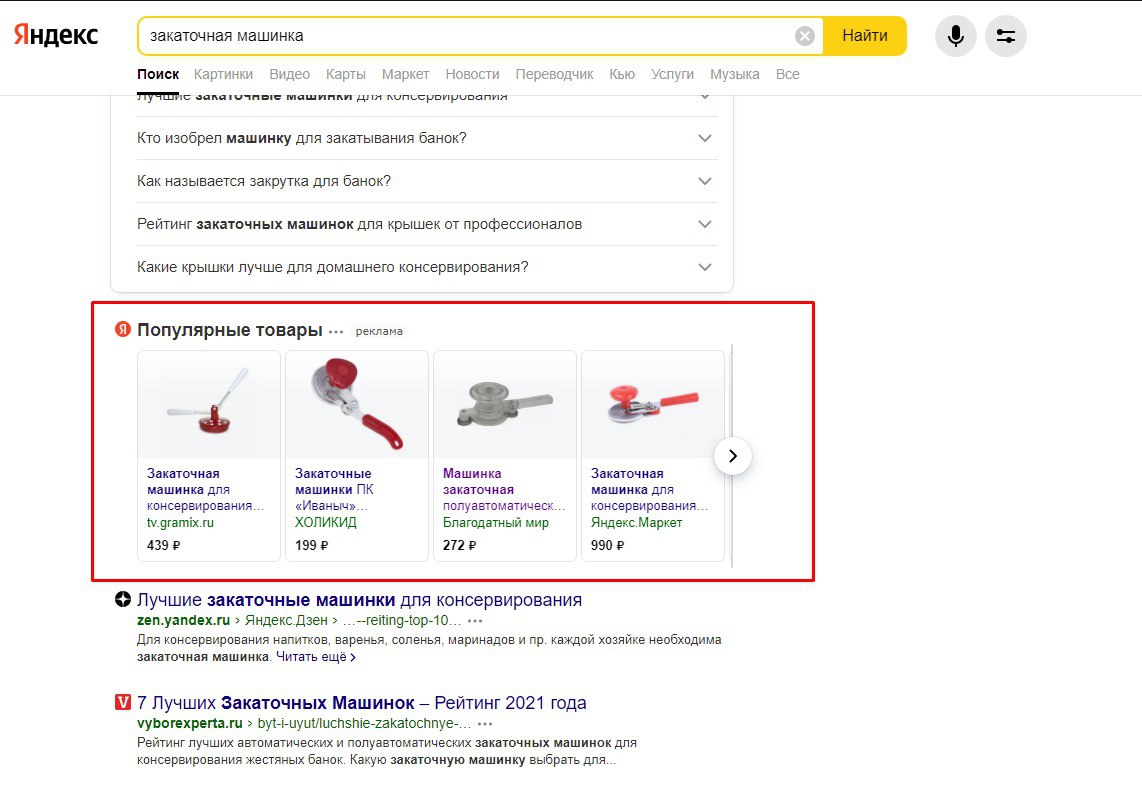The image size is (1142, 797).
Task: Open the three-dots menu for zen.yandex.ru result
Action: pyautogui.click(x=475, y=621)
